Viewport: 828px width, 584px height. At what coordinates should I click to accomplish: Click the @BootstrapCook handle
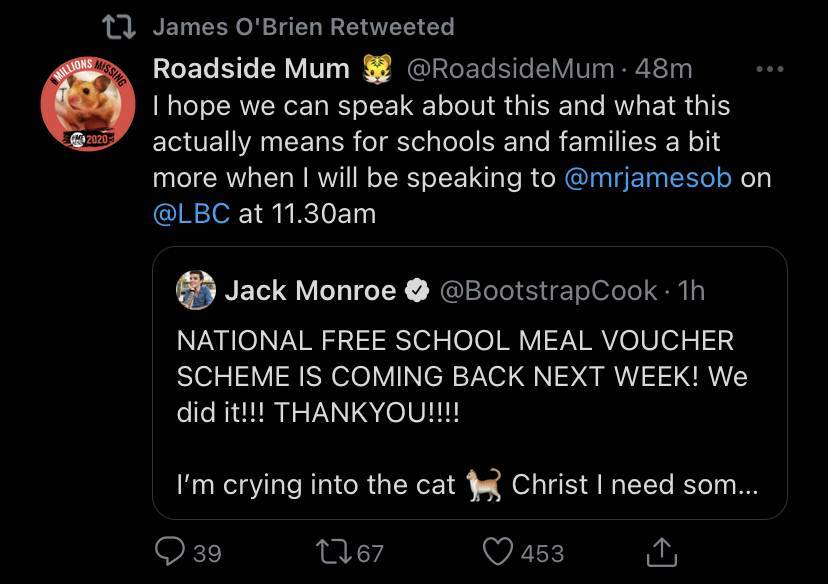click(548, 290)
